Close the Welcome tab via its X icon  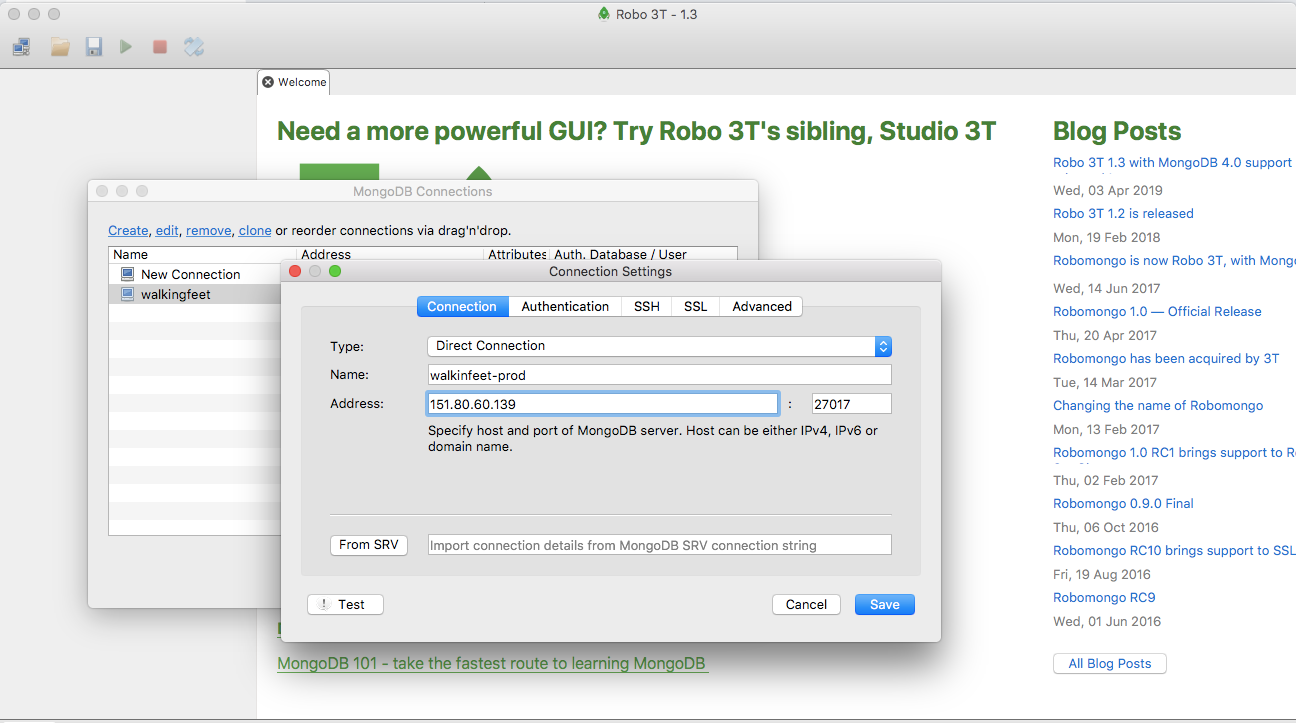pos(268,82)
